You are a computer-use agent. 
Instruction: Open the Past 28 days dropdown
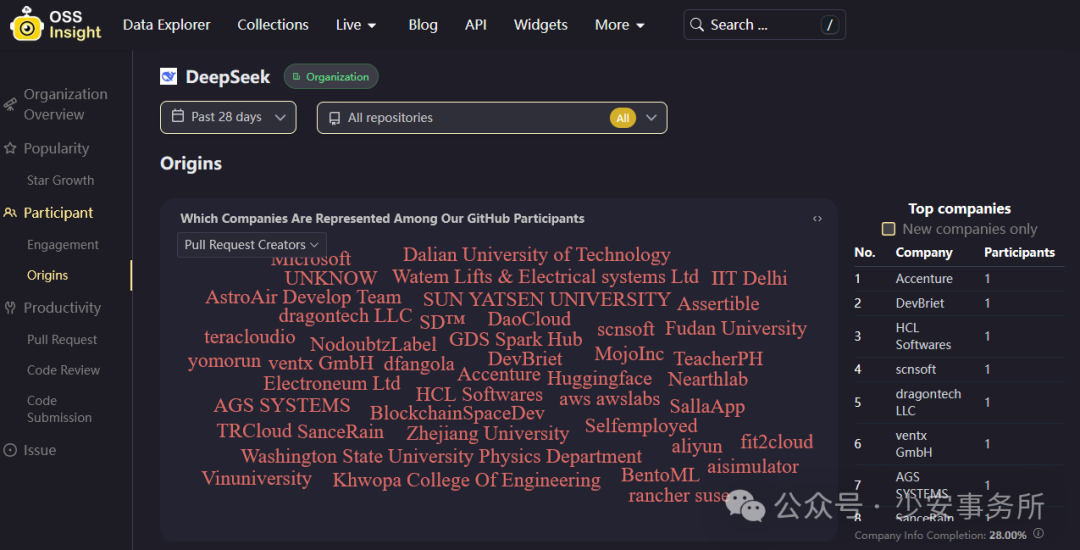[228, 117]
